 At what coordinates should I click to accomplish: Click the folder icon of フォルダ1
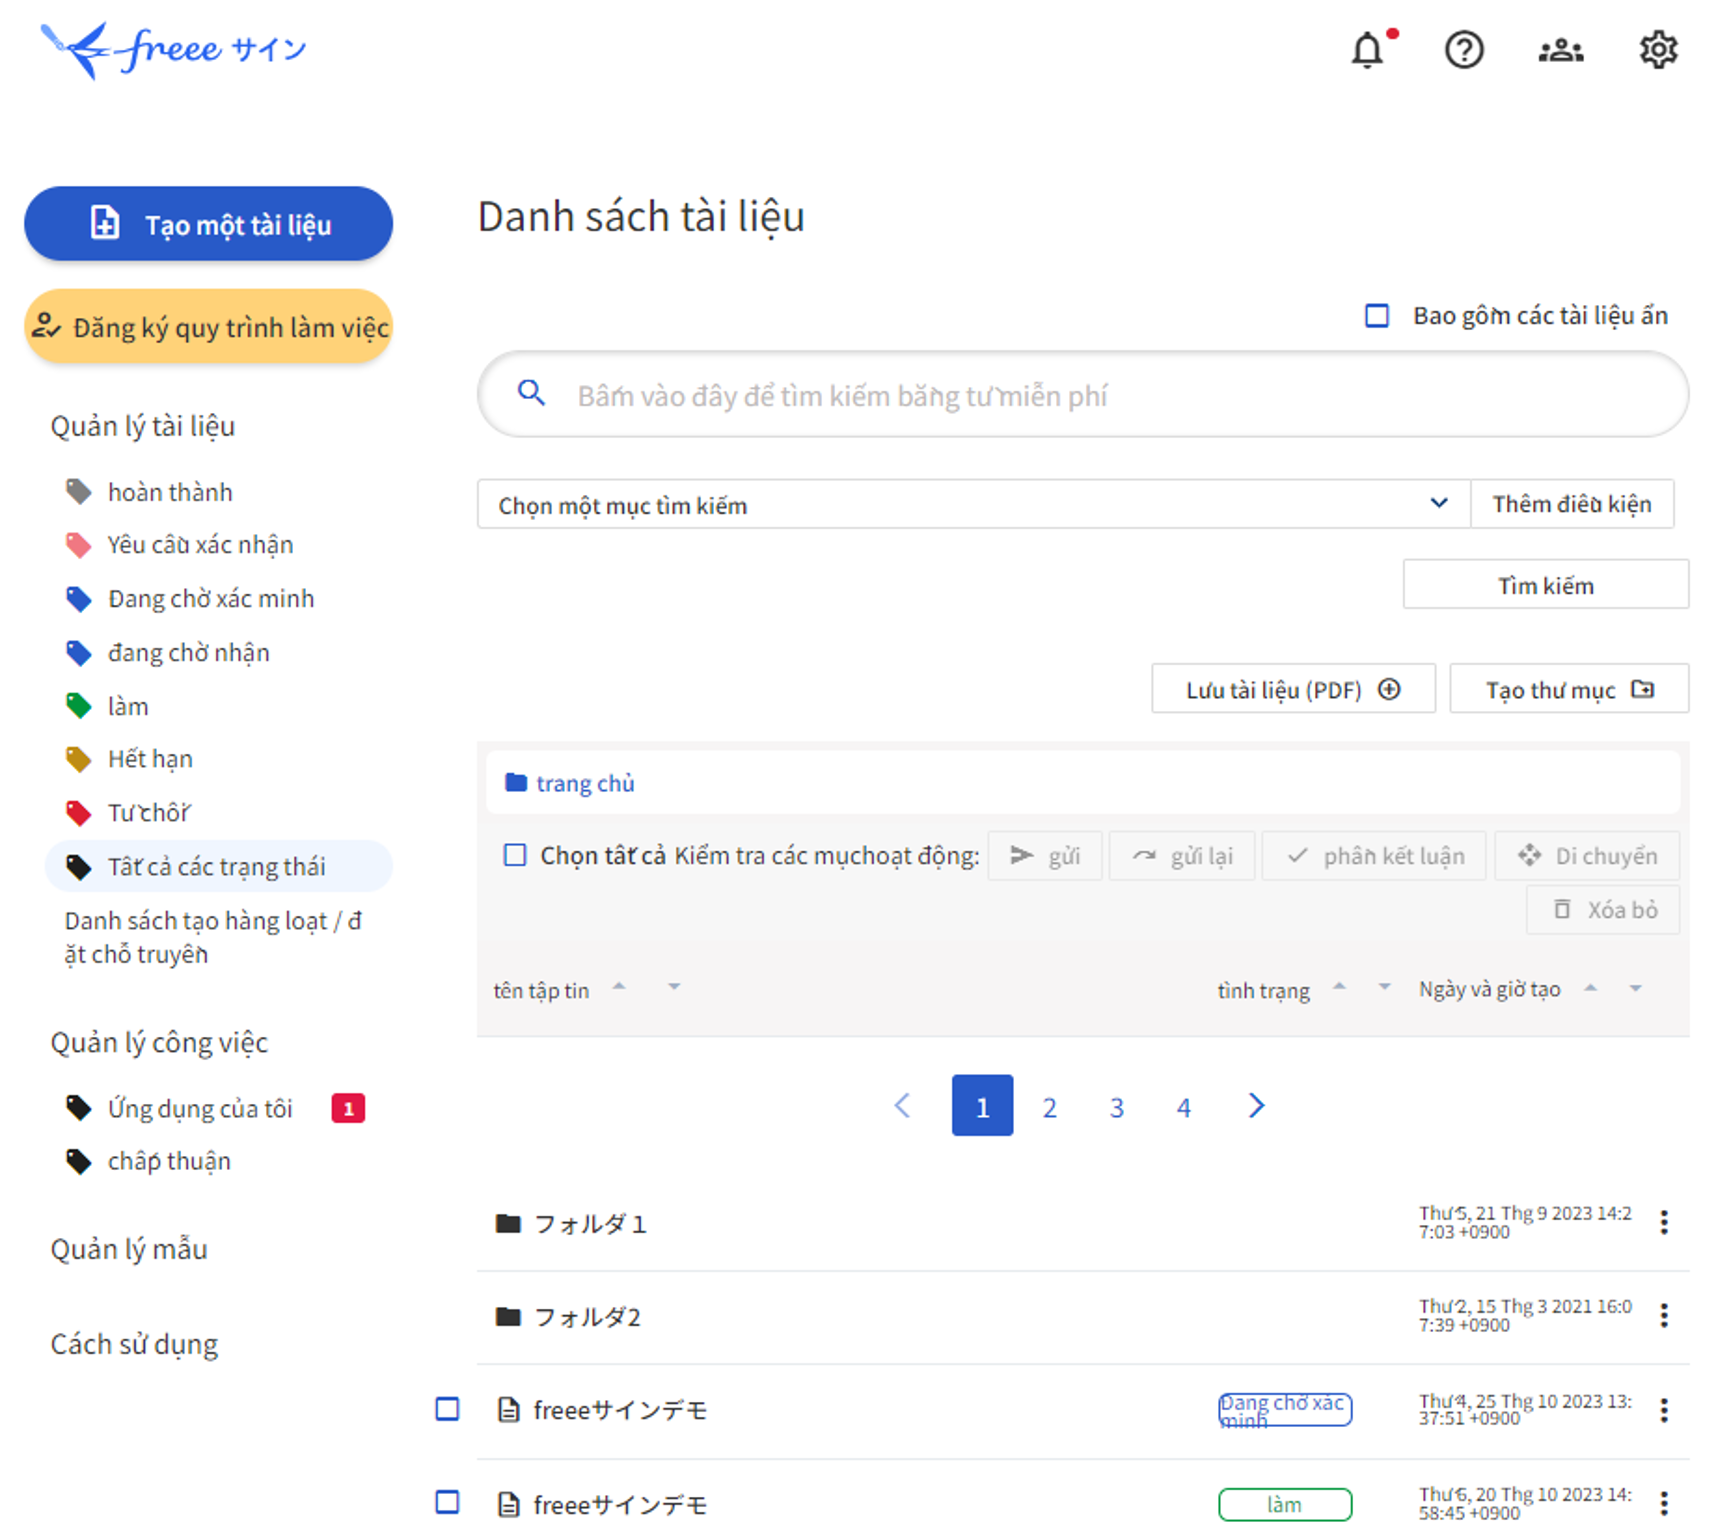coord(508,1223)
